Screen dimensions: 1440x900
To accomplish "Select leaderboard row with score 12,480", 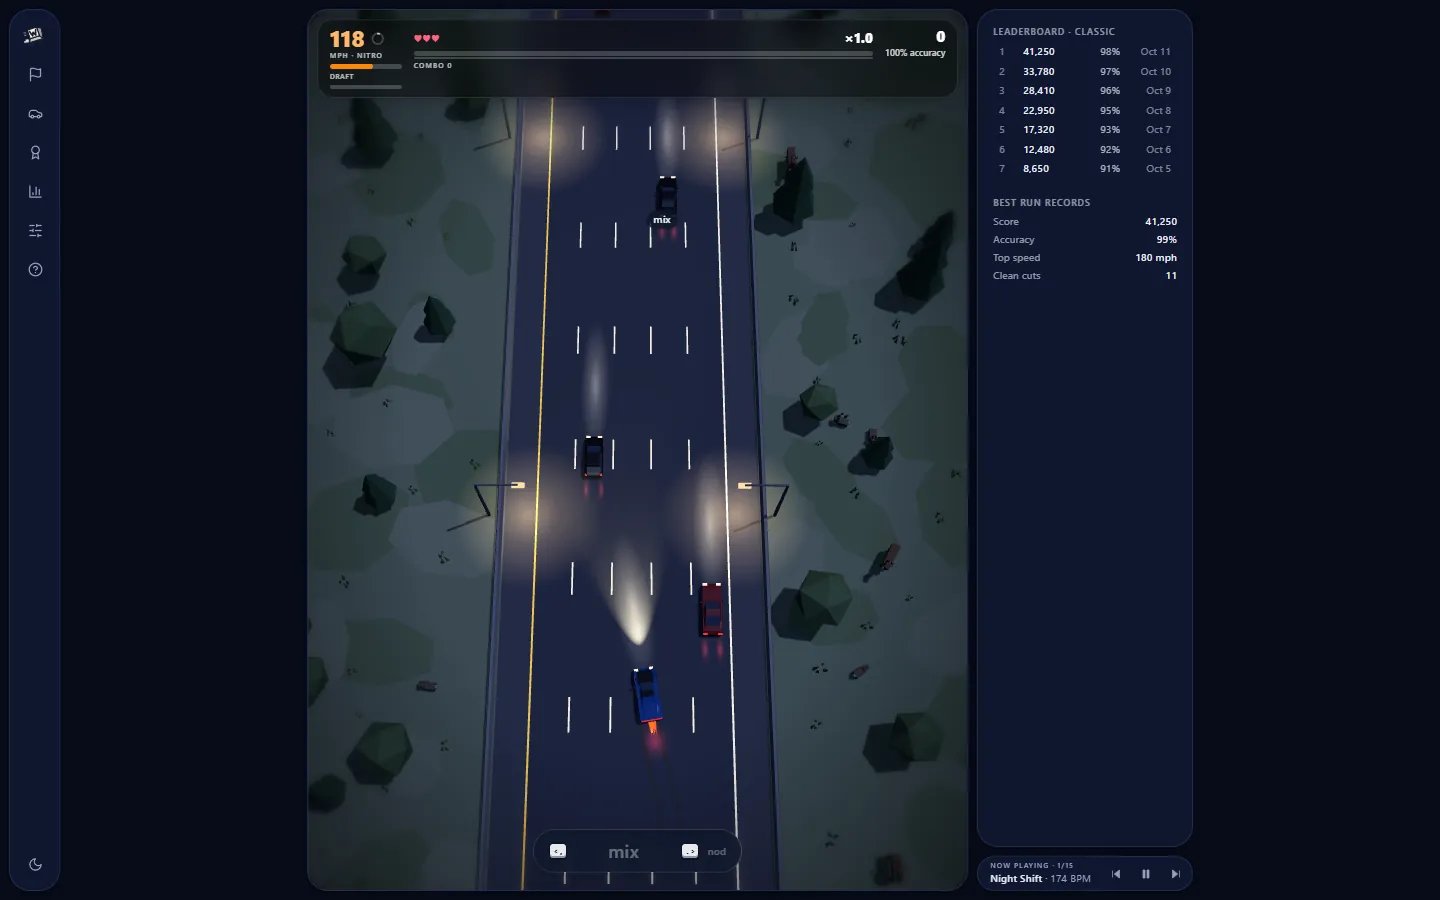I will [x=1085, y=150].
